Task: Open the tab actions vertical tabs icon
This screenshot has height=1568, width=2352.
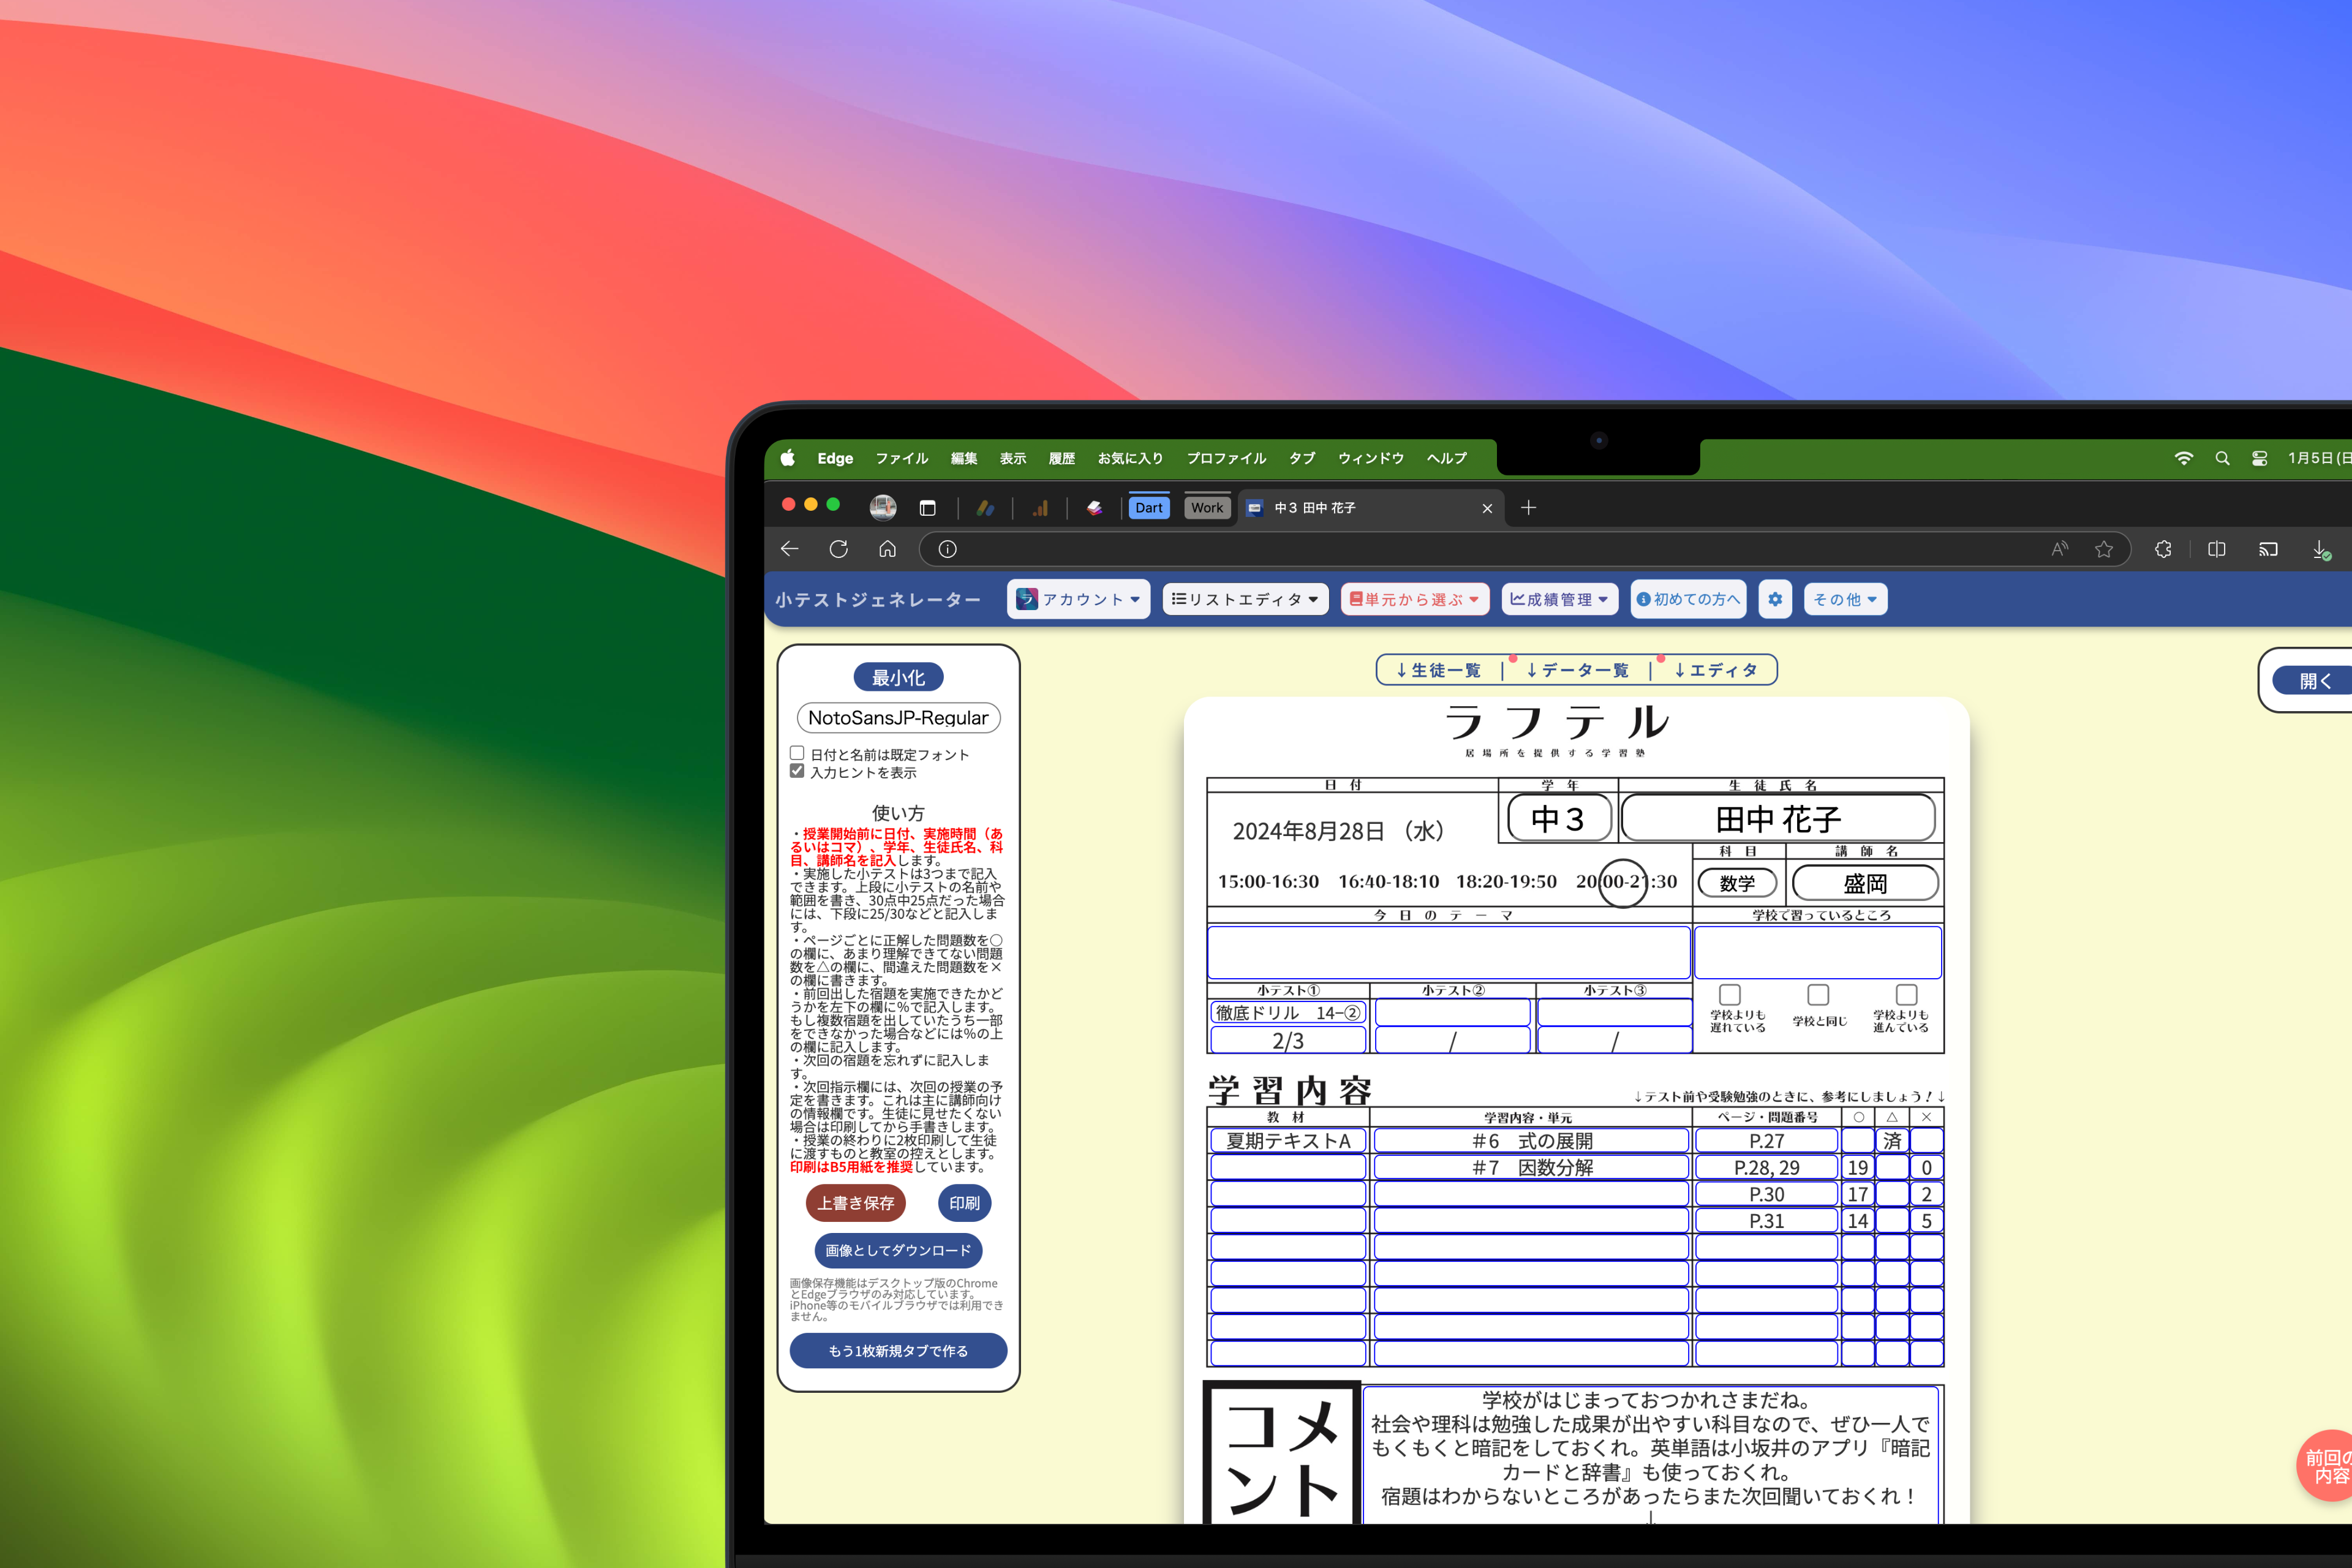Action: pyautogui.click(x=927, y=508)
